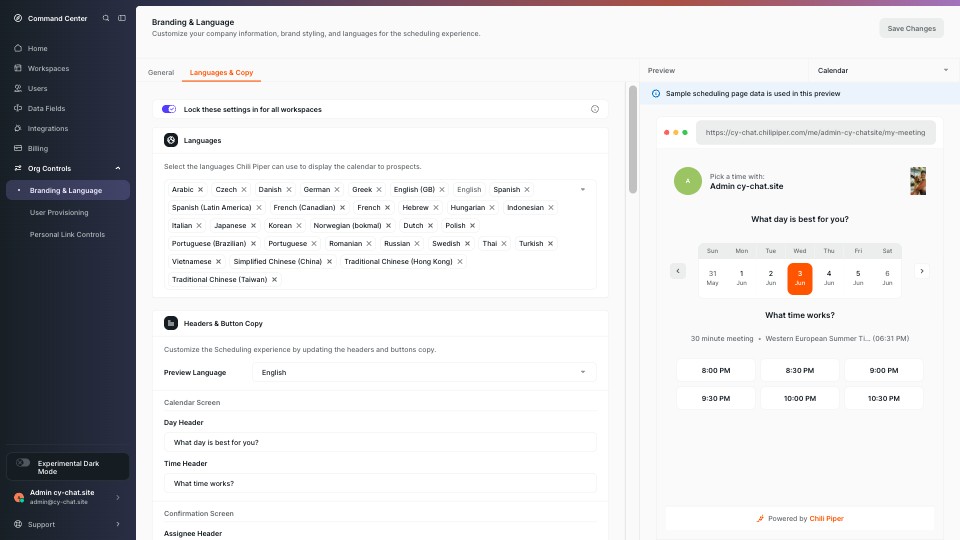Remove Czech language tag
The image size is (960, 540).
point(244,190)
